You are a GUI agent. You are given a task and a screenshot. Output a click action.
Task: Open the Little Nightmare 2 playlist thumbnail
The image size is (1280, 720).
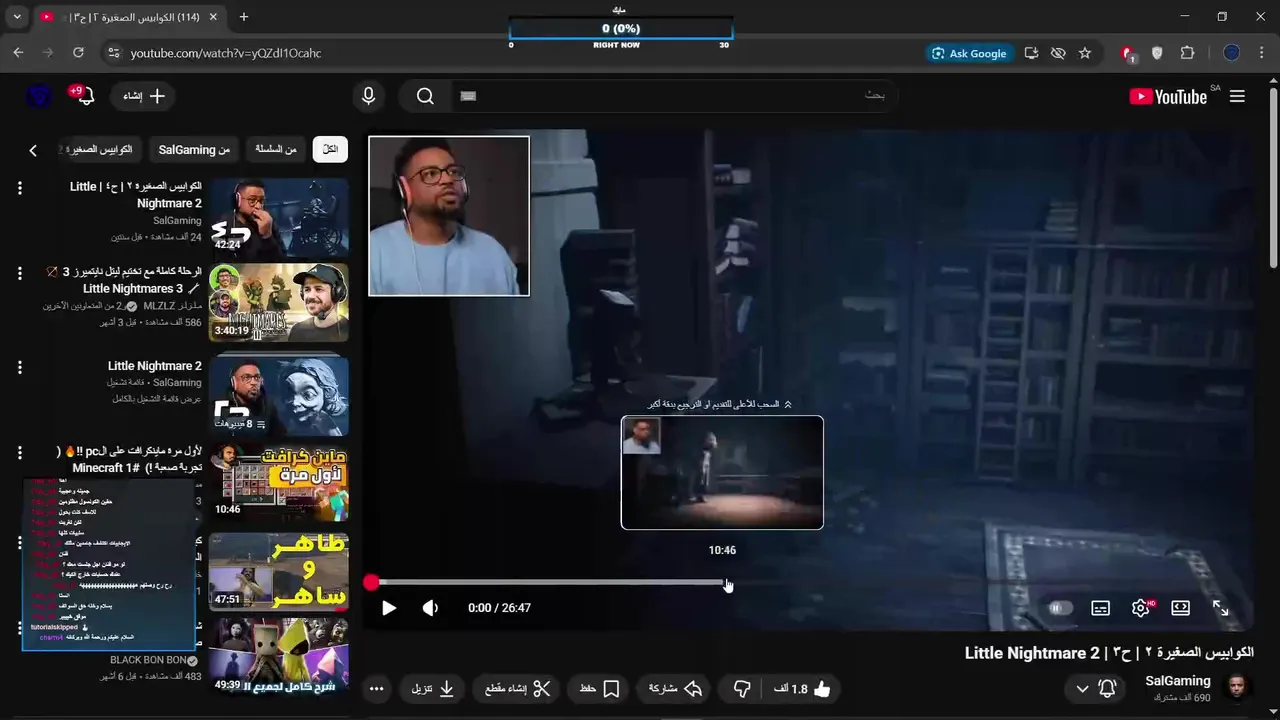click(279, 396)
